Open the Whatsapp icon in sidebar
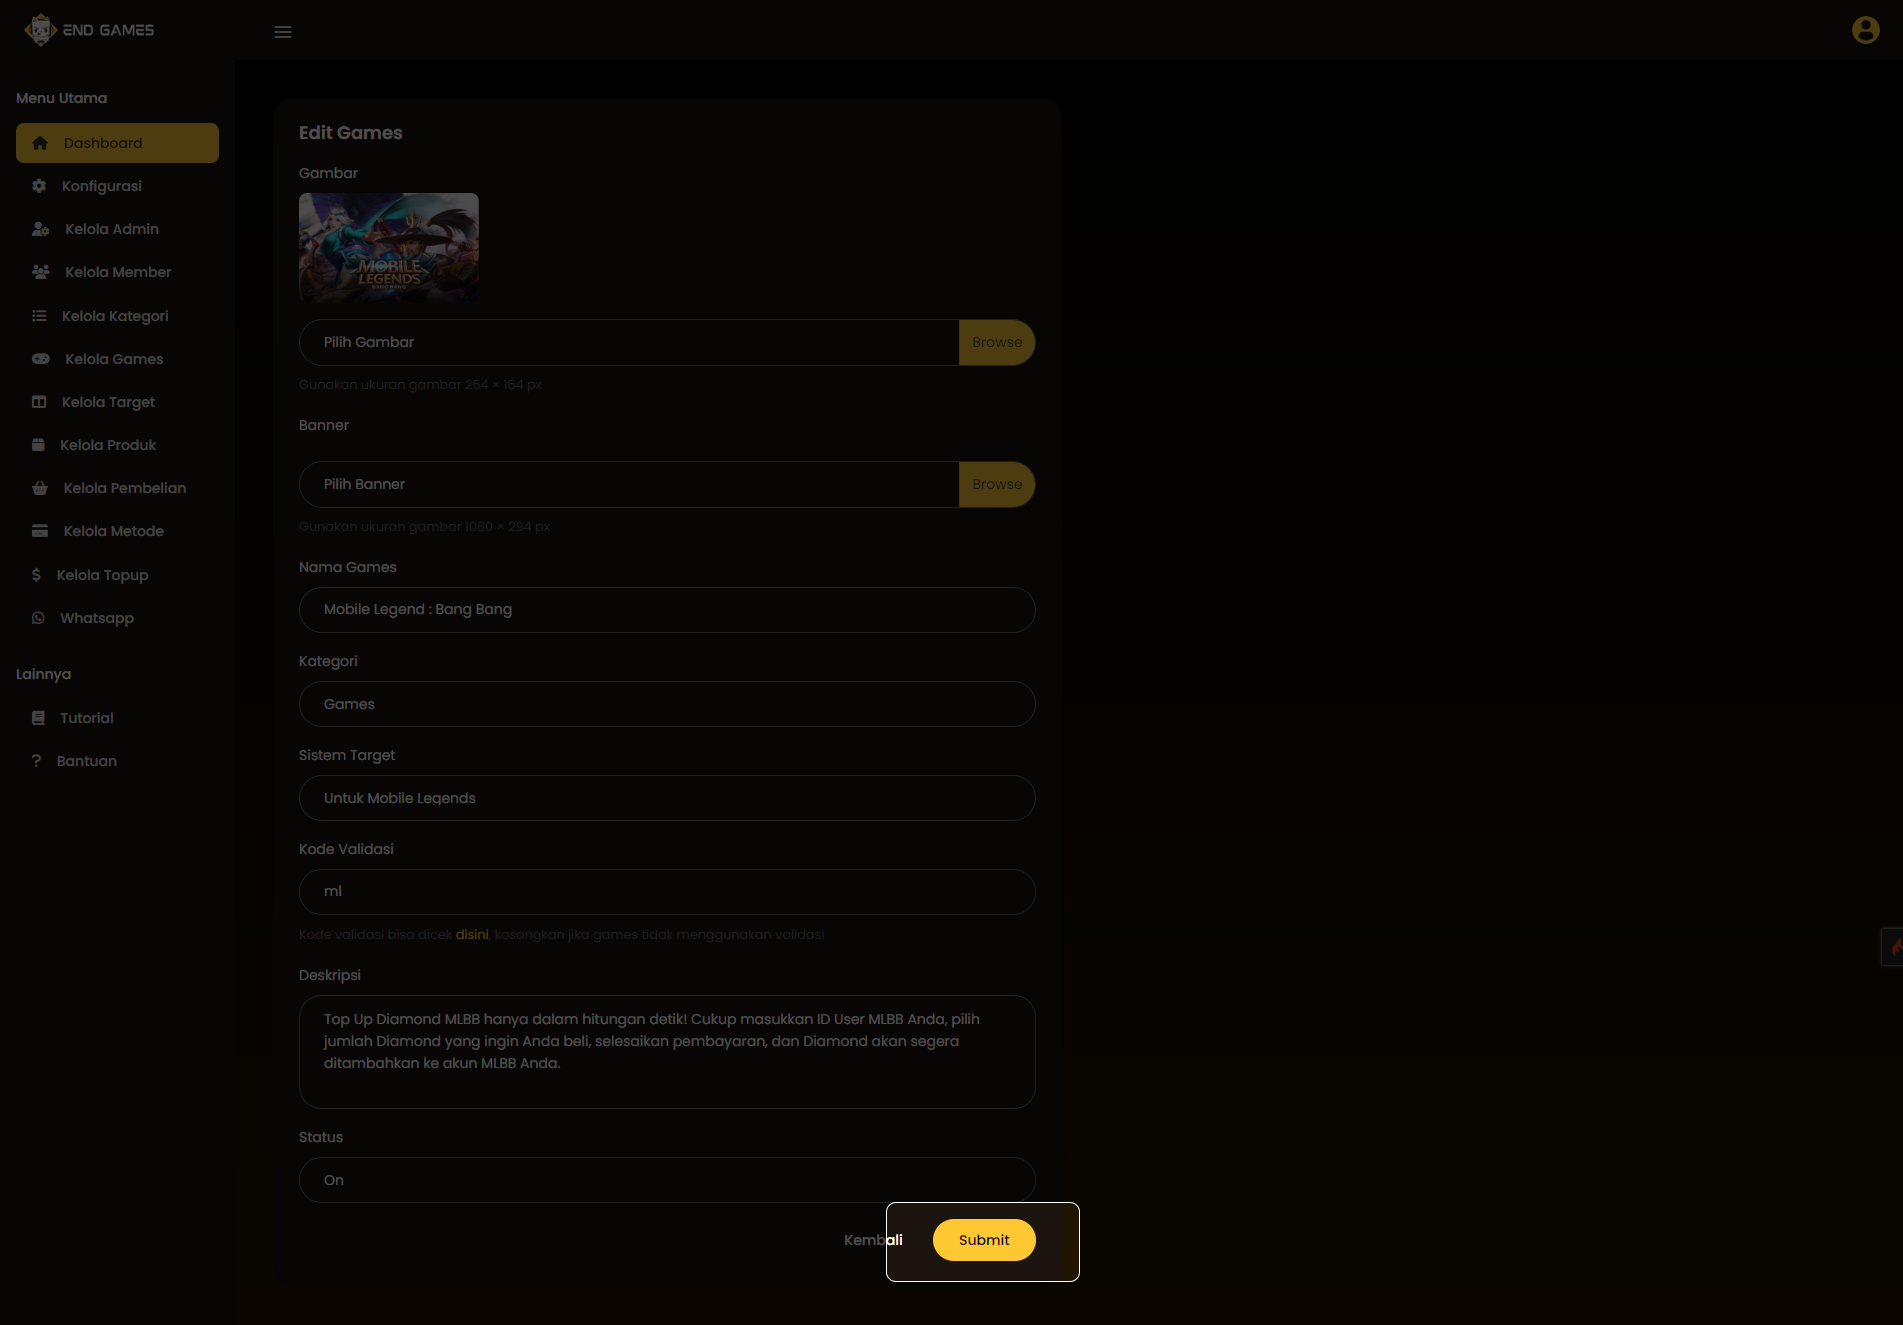This screenshot has width=1903, height=1325. pos(38,618)
